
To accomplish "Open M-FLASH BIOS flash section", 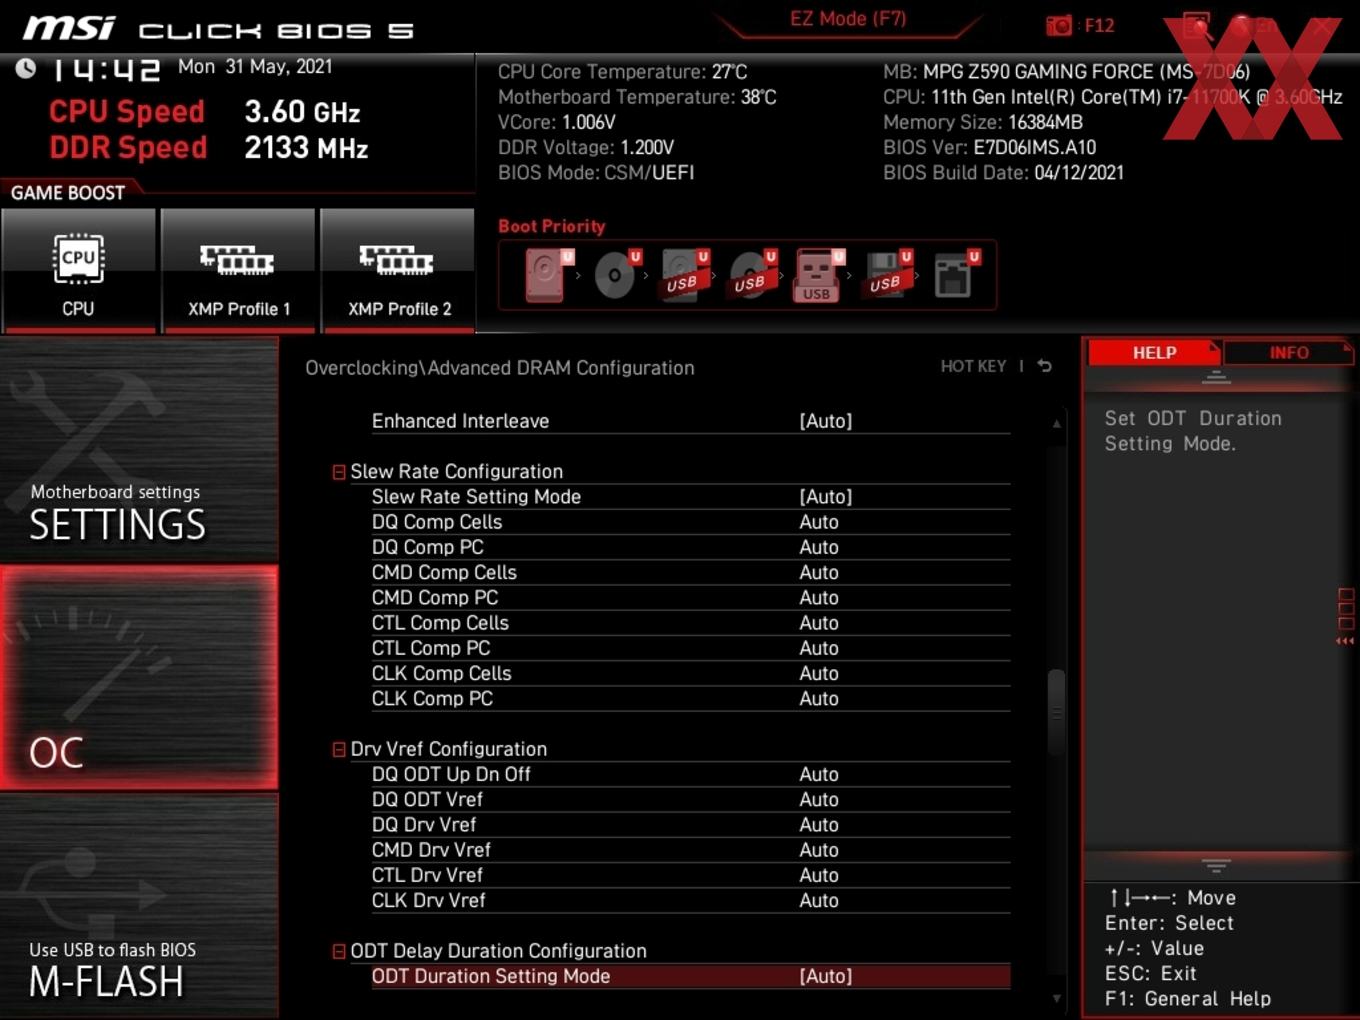I will (x=139, y=906).
